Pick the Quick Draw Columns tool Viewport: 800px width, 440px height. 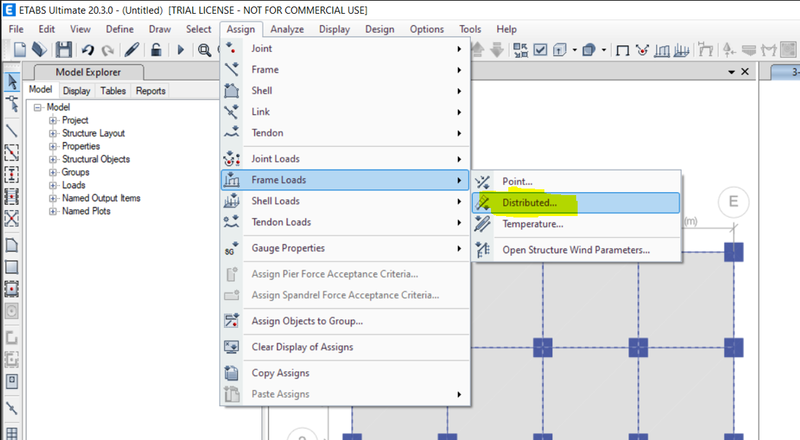point(11,175)
